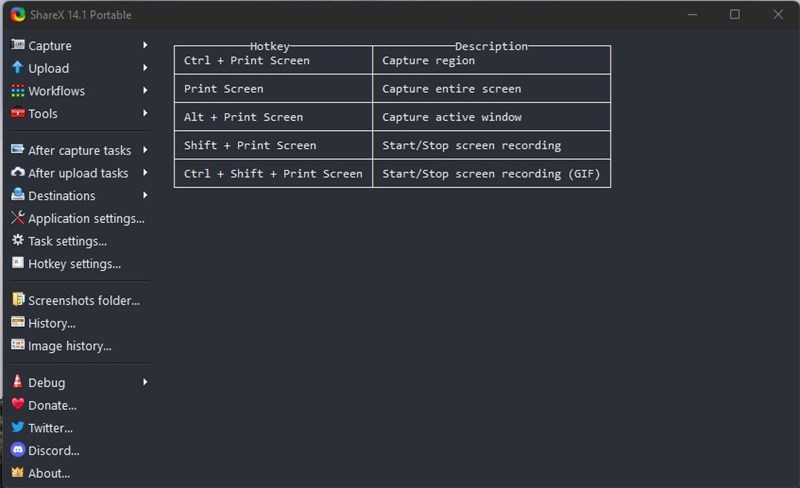Open Image history

click(69, 346)
